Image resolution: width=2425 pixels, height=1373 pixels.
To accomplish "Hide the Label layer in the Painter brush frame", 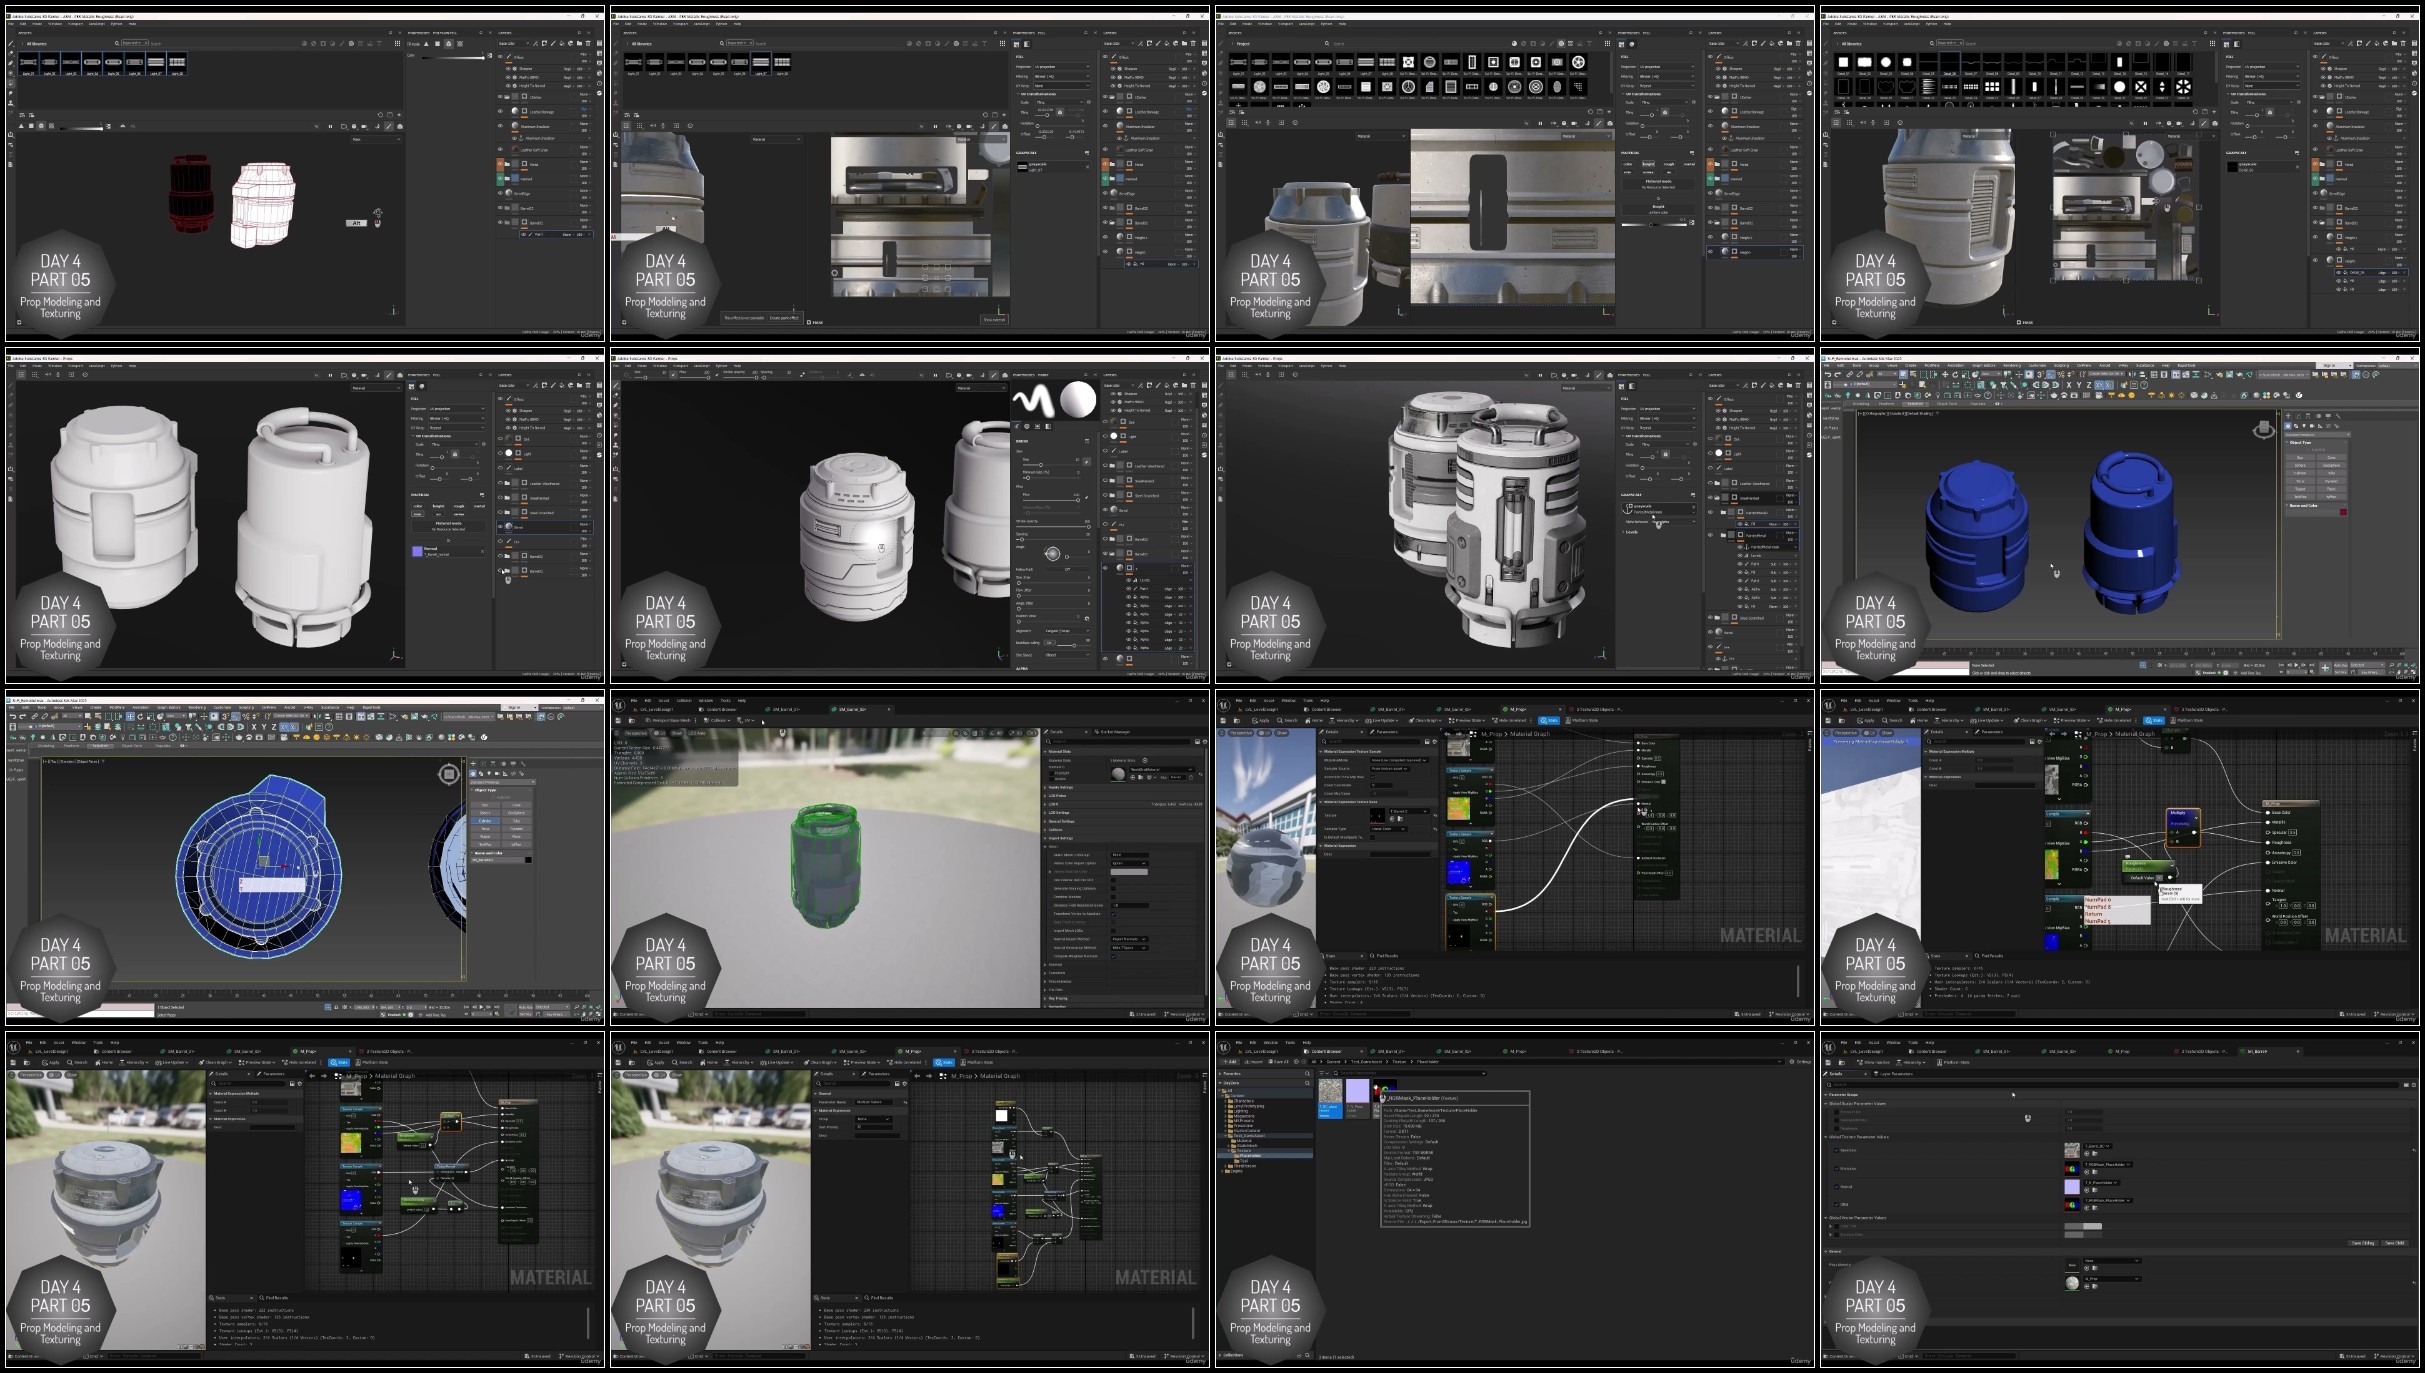I will (x=1105, y=451).
